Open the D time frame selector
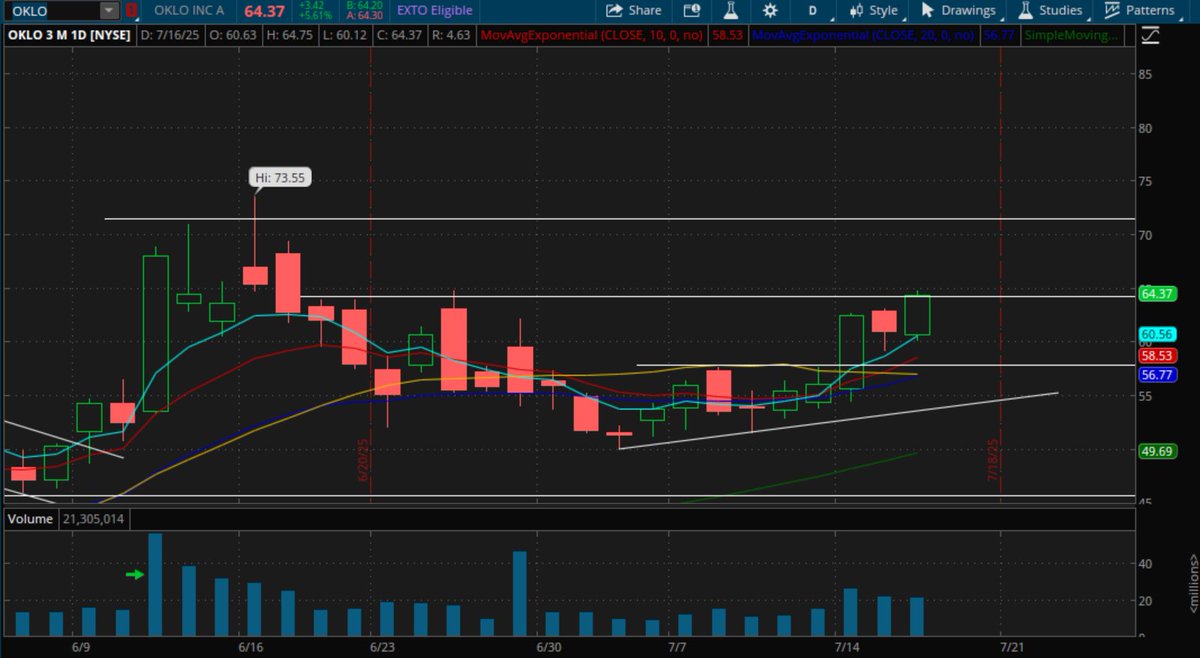This screenshot has height=658, width=1200. click(x=813, y=11)
